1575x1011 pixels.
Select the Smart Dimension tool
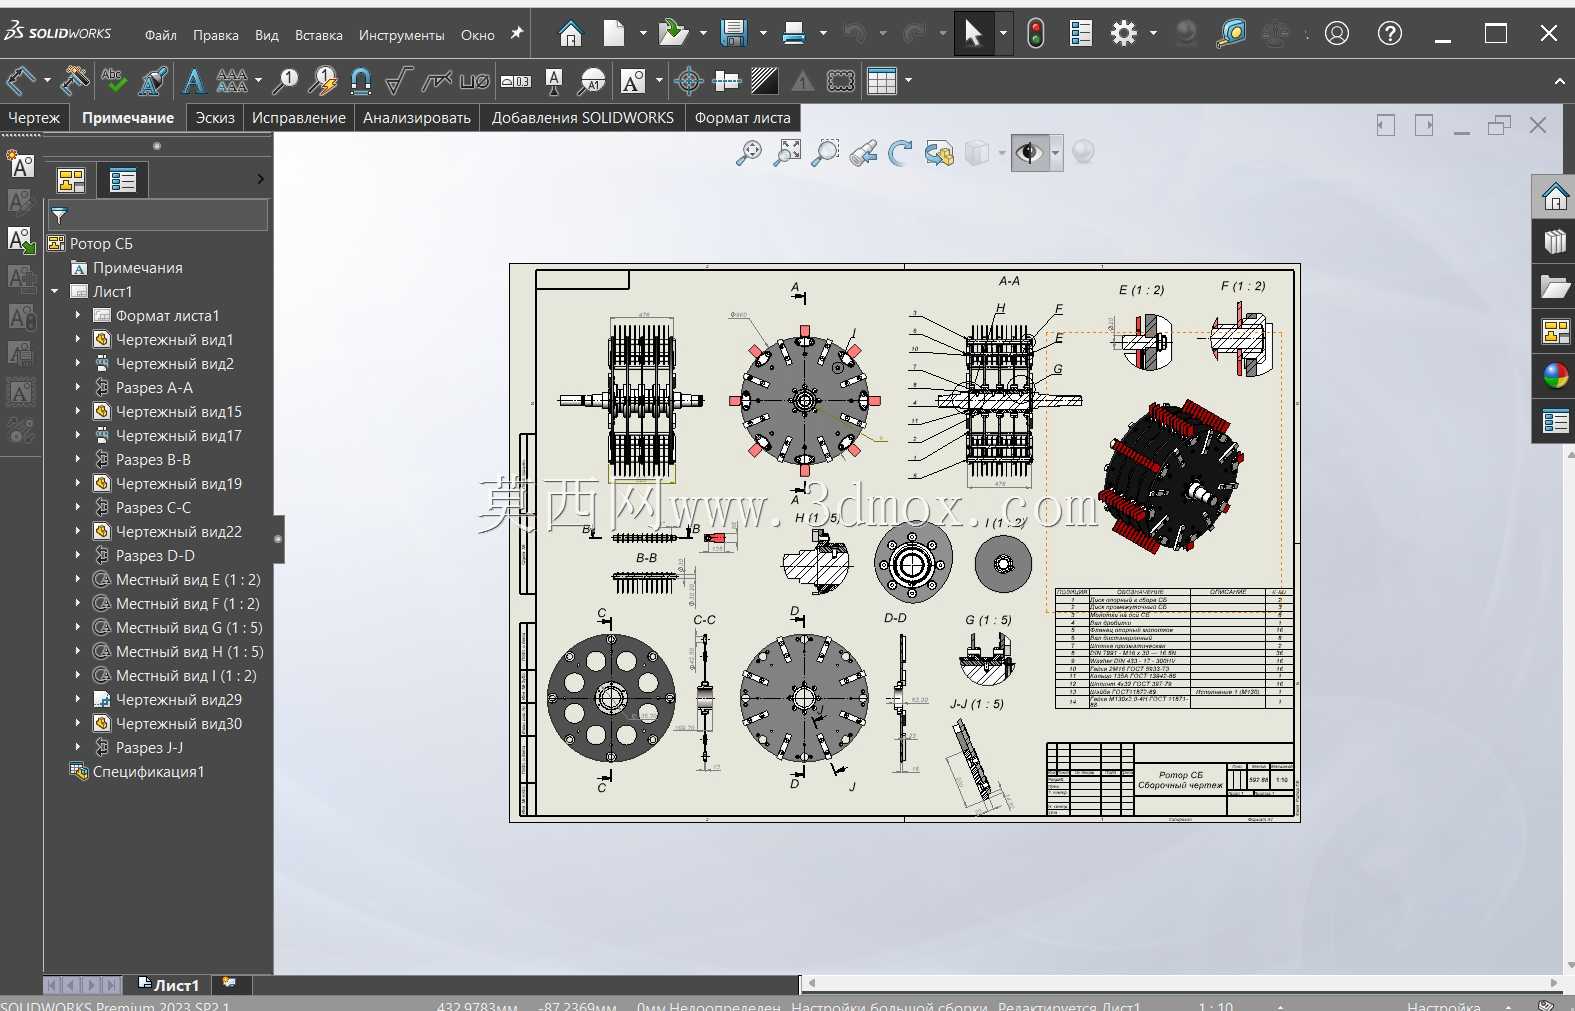coord(21,81)
